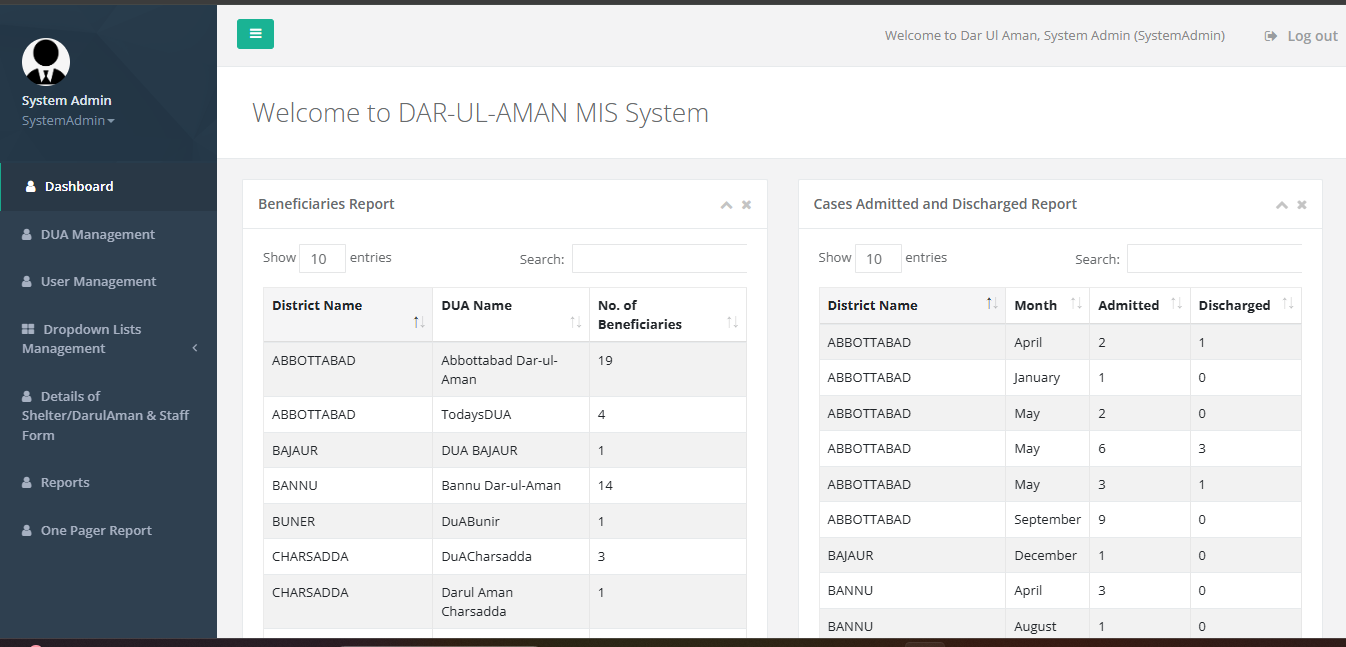Screen dimensions: 1346x647
Task: Sort cases table by Month column
Action: [x=1047, y=305]
